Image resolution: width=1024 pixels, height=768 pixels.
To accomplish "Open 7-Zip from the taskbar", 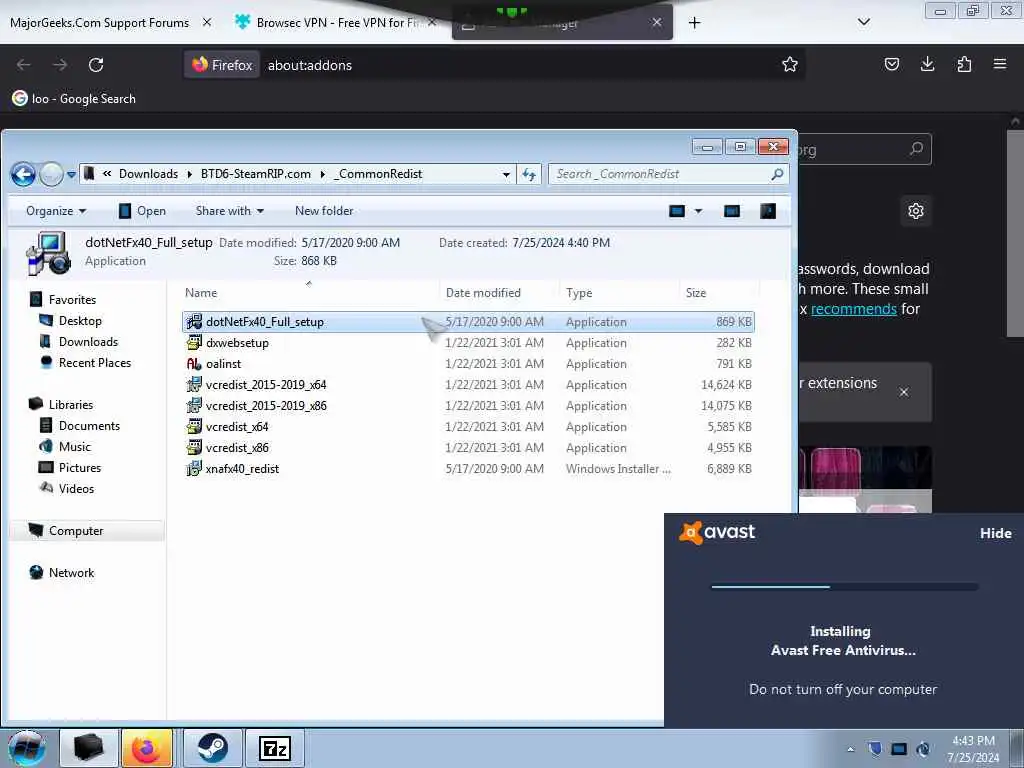I will click(275, 748).
